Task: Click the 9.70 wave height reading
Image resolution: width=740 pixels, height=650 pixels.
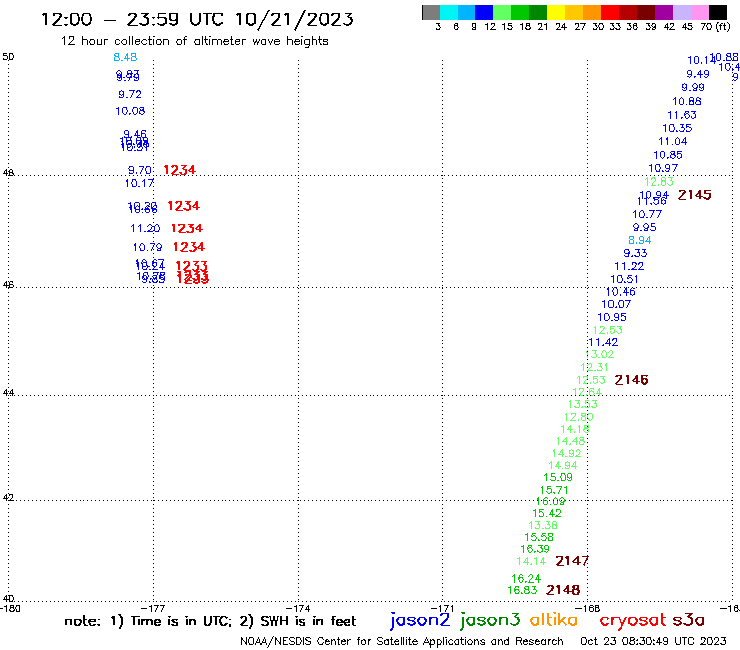Action: pyautogui.click(x=140, y=170)
